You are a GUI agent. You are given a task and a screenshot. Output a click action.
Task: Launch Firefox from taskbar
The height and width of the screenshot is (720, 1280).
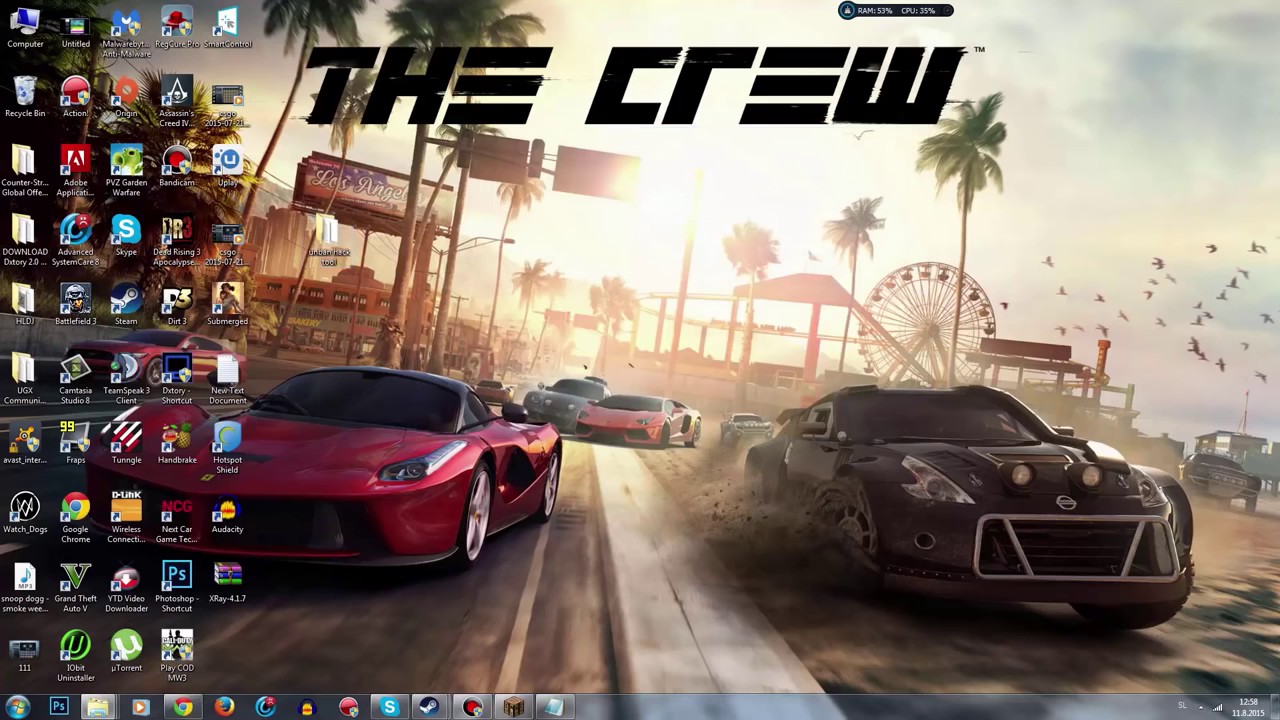coord(224,707)
